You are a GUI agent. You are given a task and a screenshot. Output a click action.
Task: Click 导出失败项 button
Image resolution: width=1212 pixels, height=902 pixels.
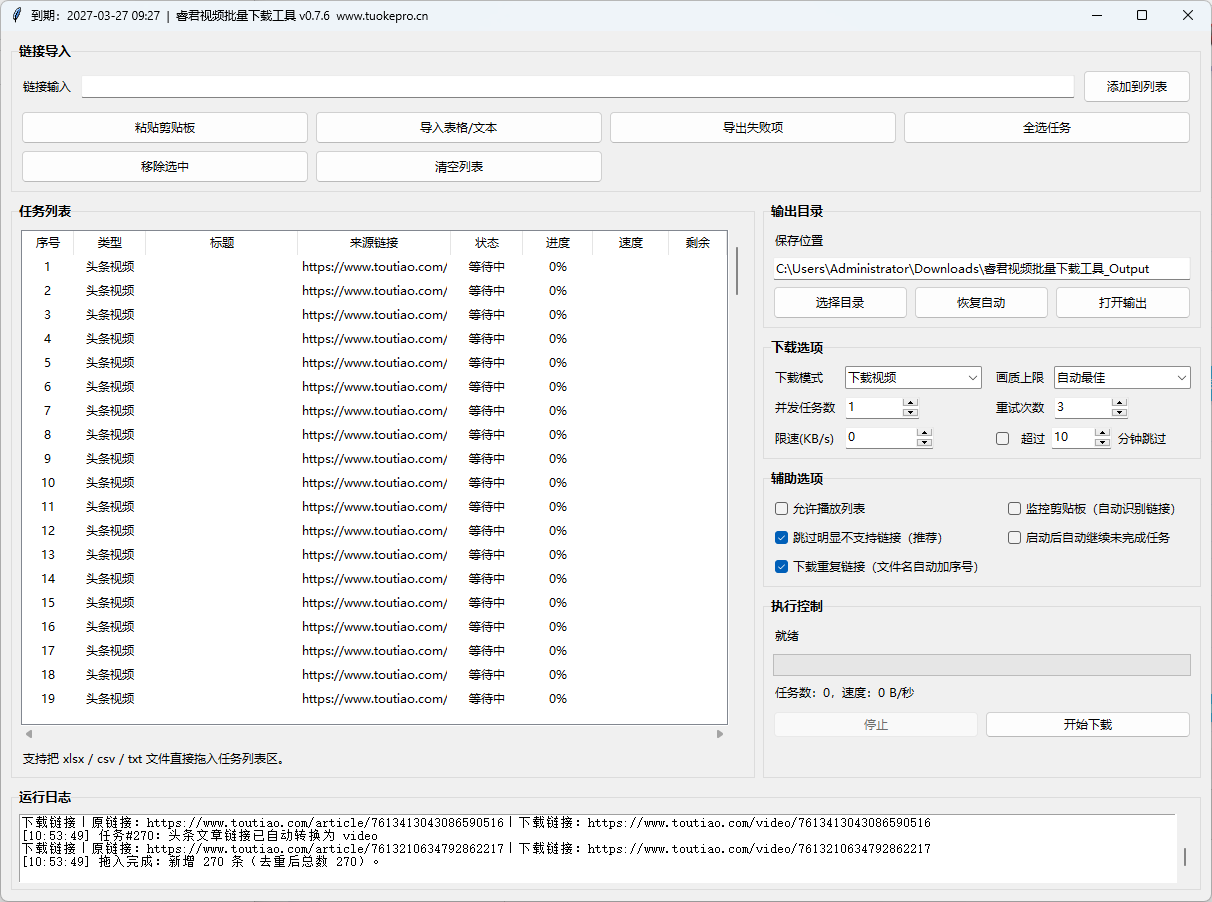pos(753,128)
